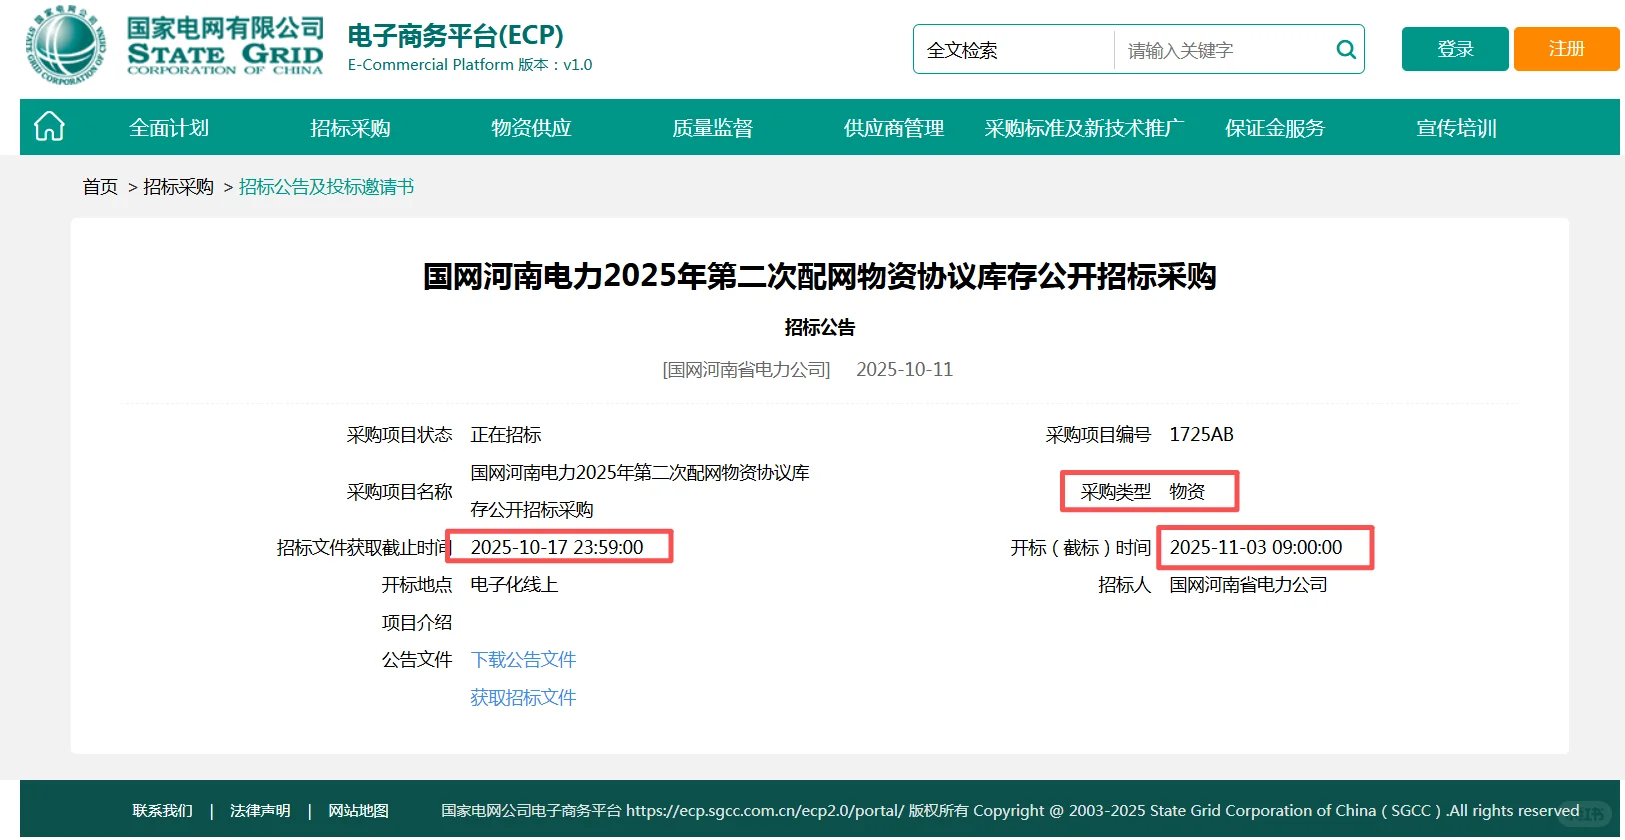The height and width of the screenshot is (840, 1625).
Task: Click 获取招标文件 link
Action: click(x=523, y=698)
